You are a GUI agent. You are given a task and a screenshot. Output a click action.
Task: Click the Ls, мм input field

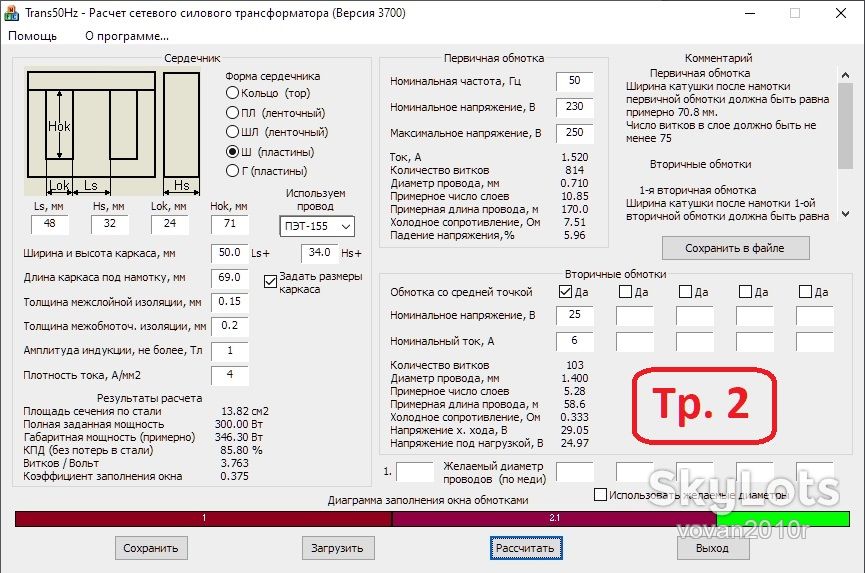click(x=50, y=224)
